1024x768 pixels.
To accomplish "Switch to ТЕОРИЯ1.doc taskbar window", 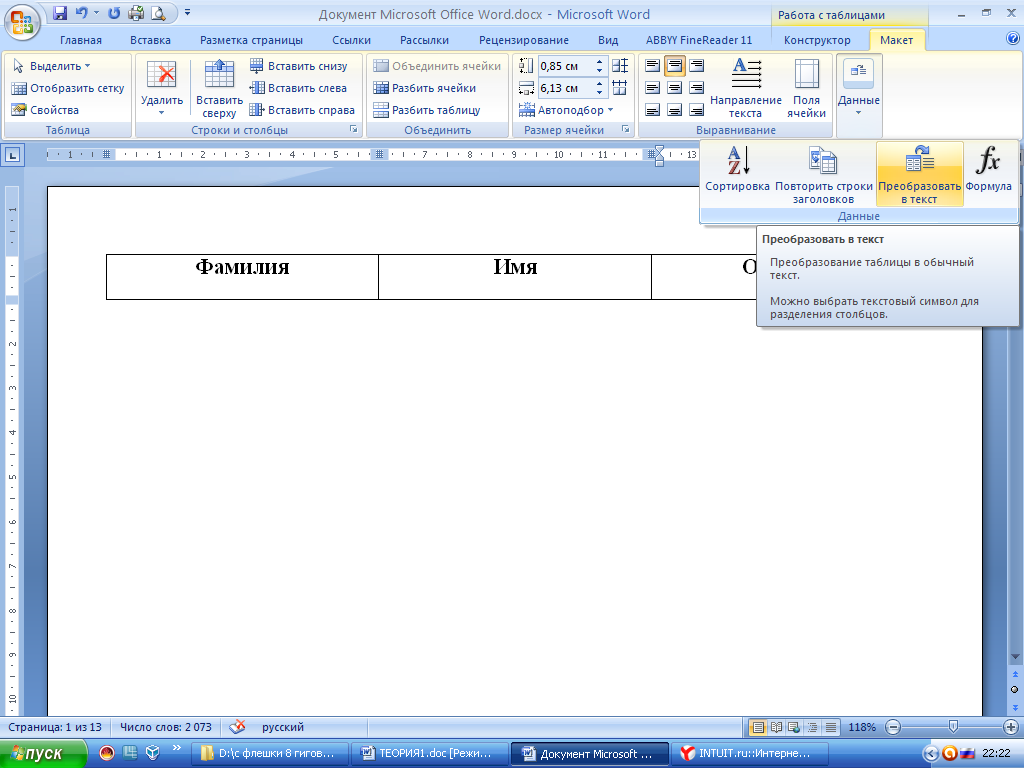I will pos(430,754).
